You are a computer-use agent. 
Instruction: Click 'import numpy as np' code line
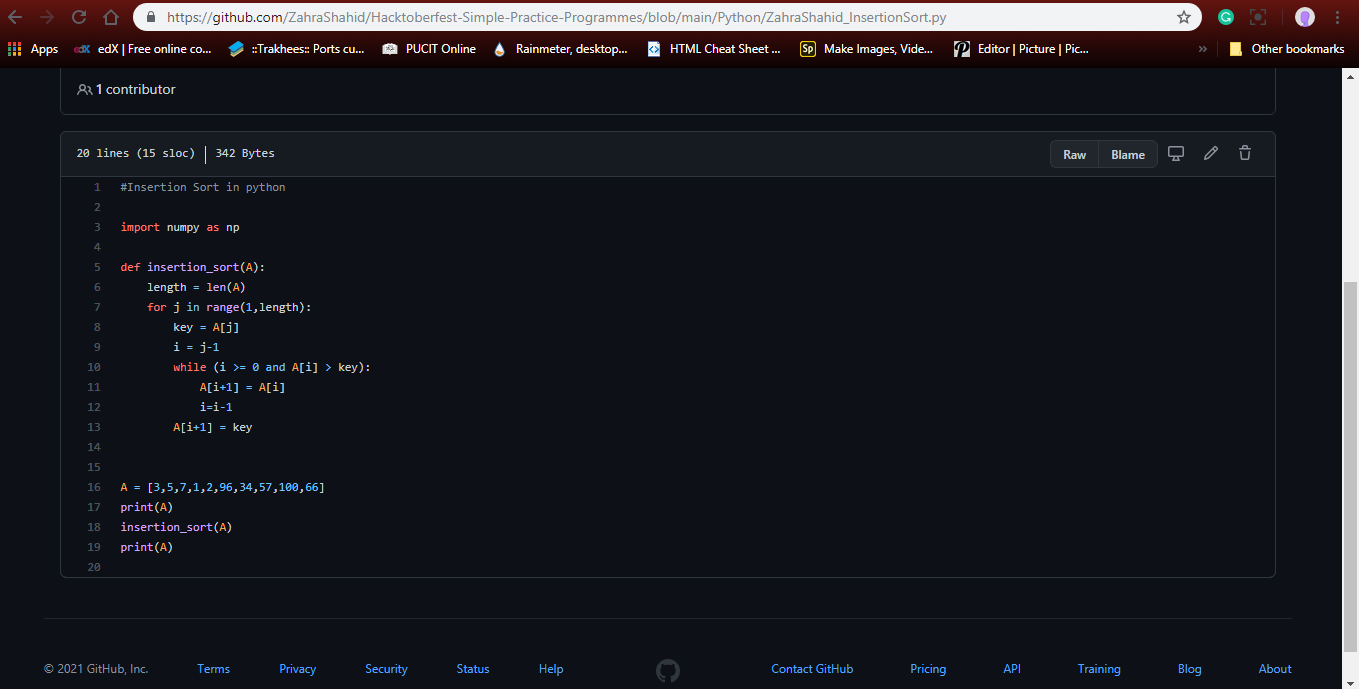pos(180,227)
